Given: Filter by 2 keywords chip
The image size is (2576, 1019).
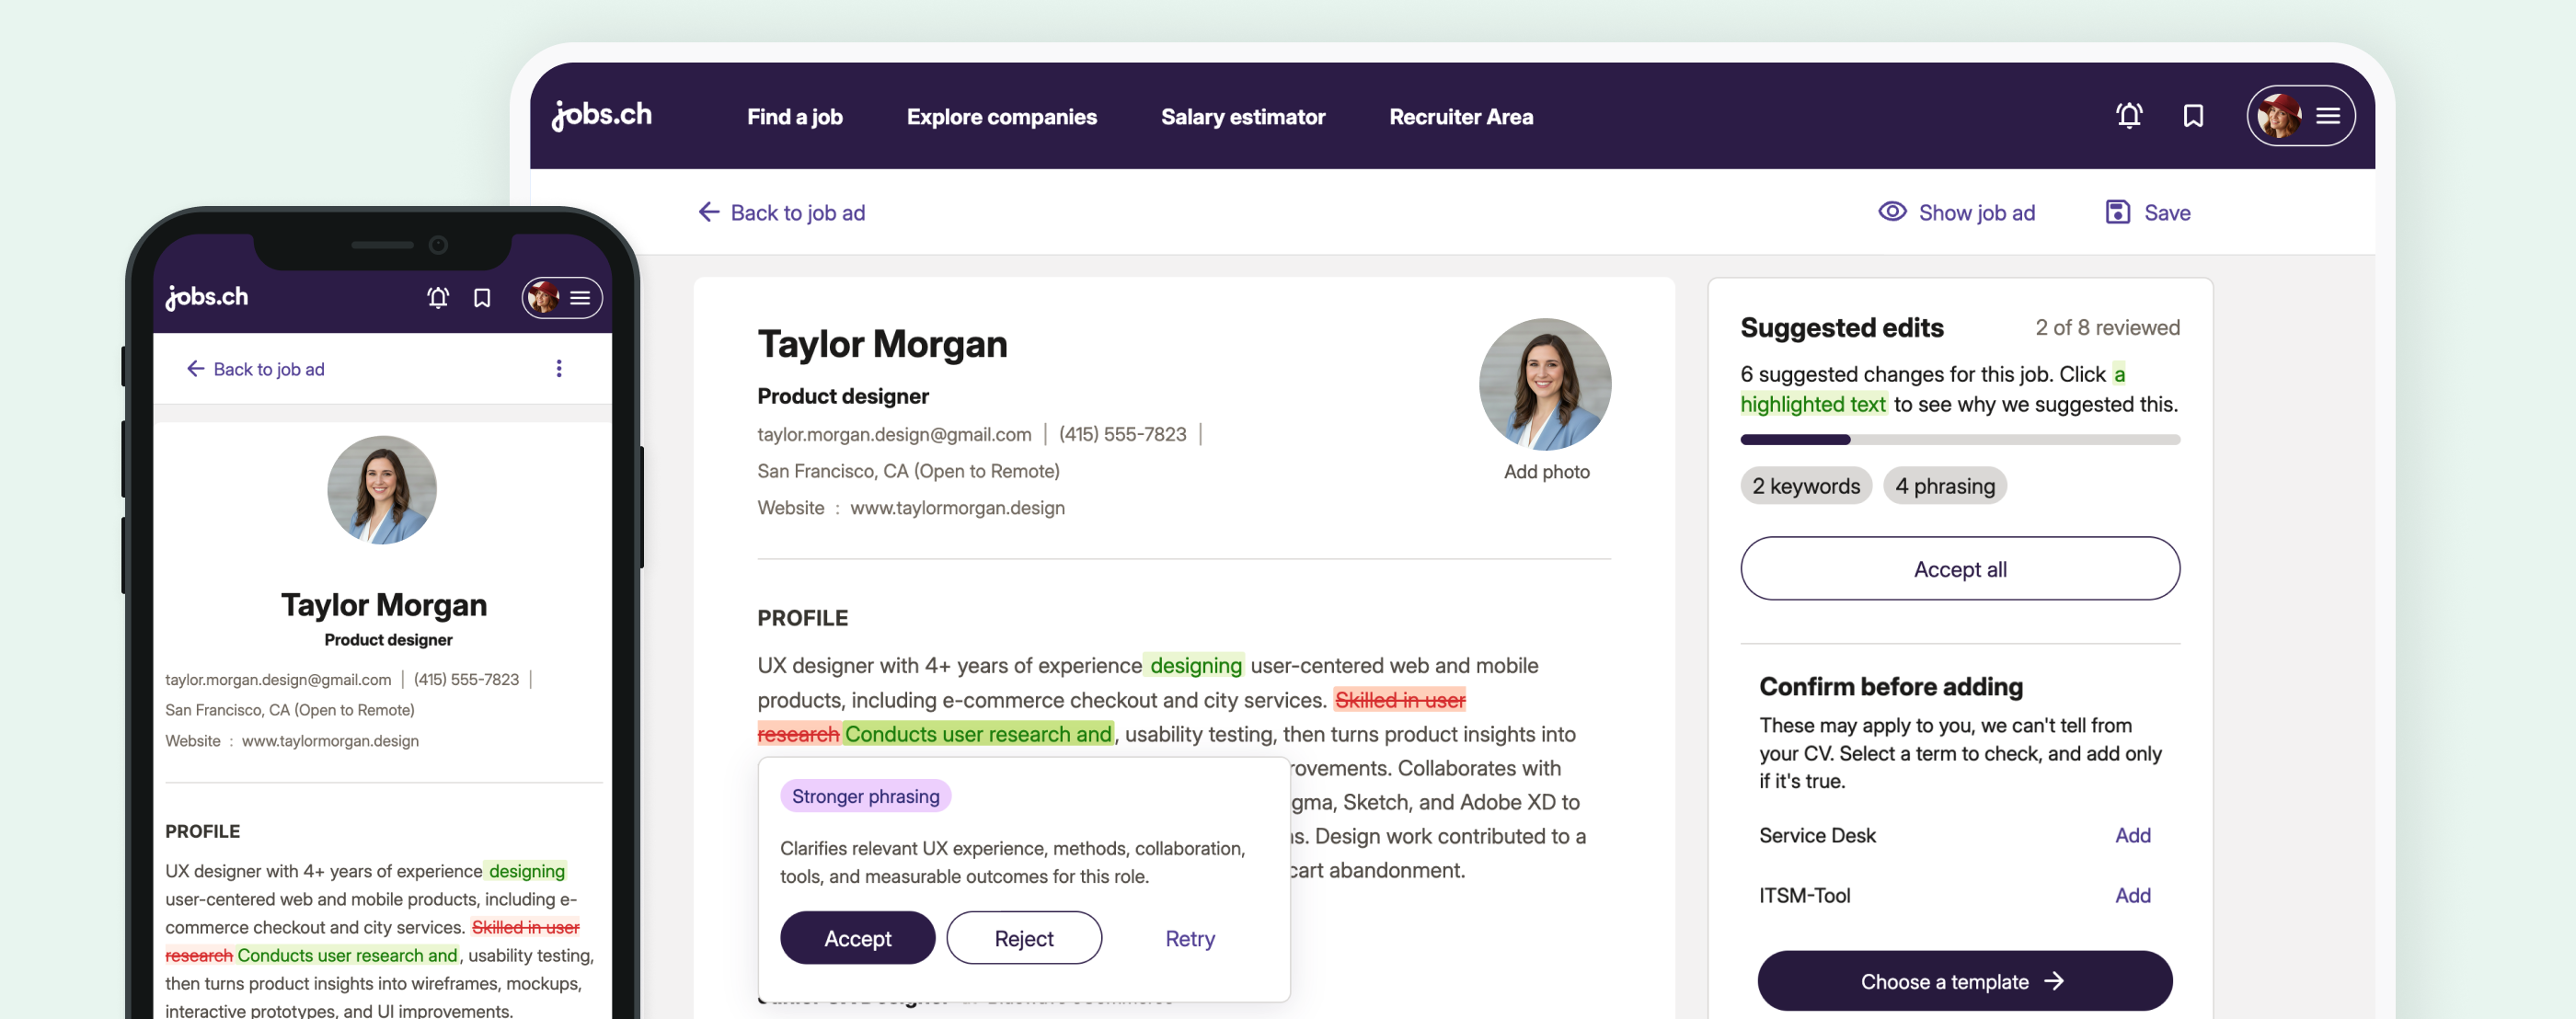Looking at the screenshot, I should pyautogui.click(x=1806, y=486).
